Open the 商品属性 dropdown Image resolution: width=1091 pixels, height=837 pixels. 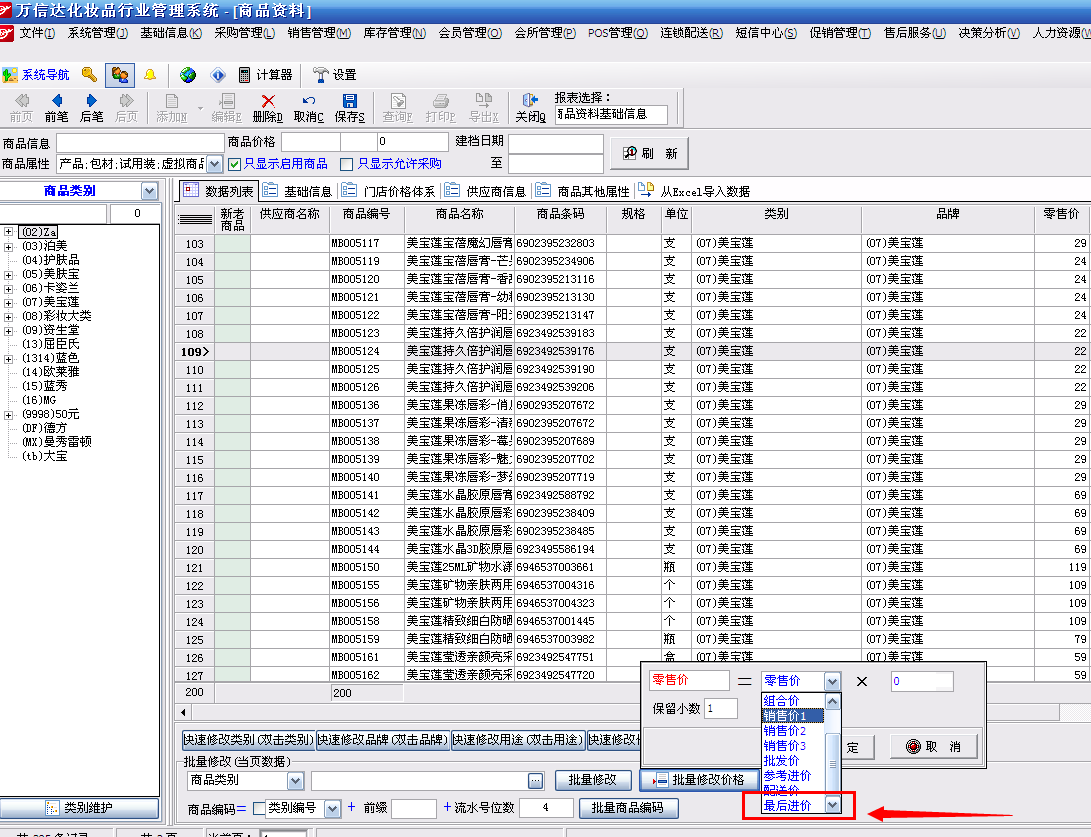pyautogui.click(x=215, y=164)
